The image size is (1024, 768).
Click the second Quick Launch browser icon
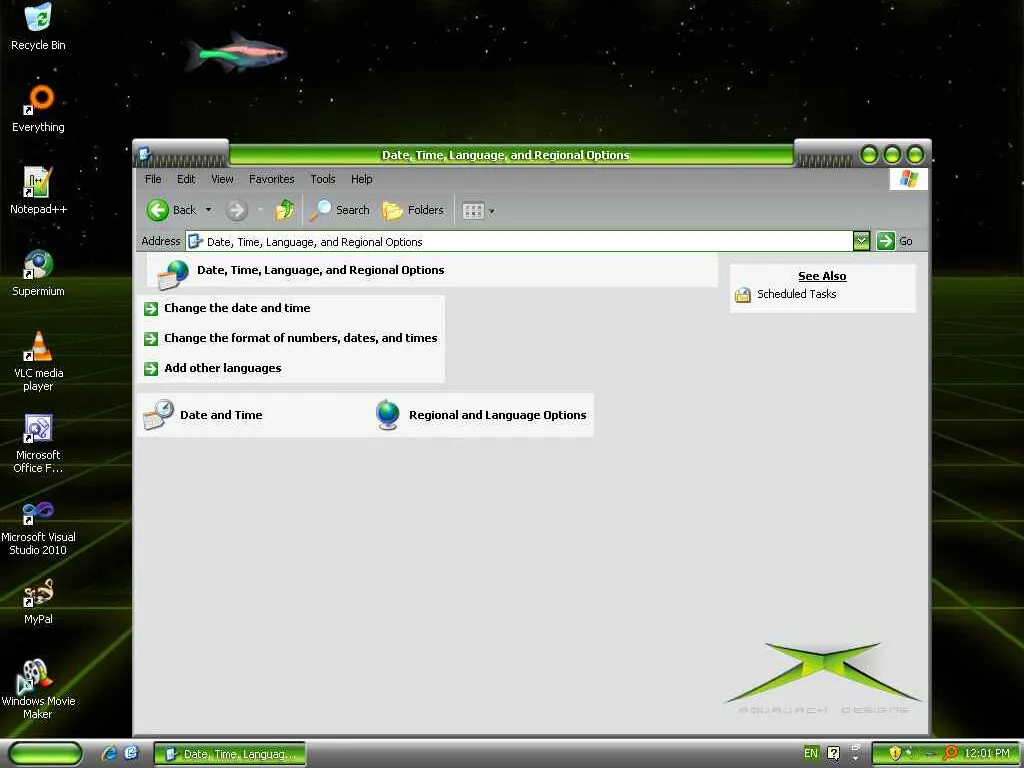coord(131,753)
